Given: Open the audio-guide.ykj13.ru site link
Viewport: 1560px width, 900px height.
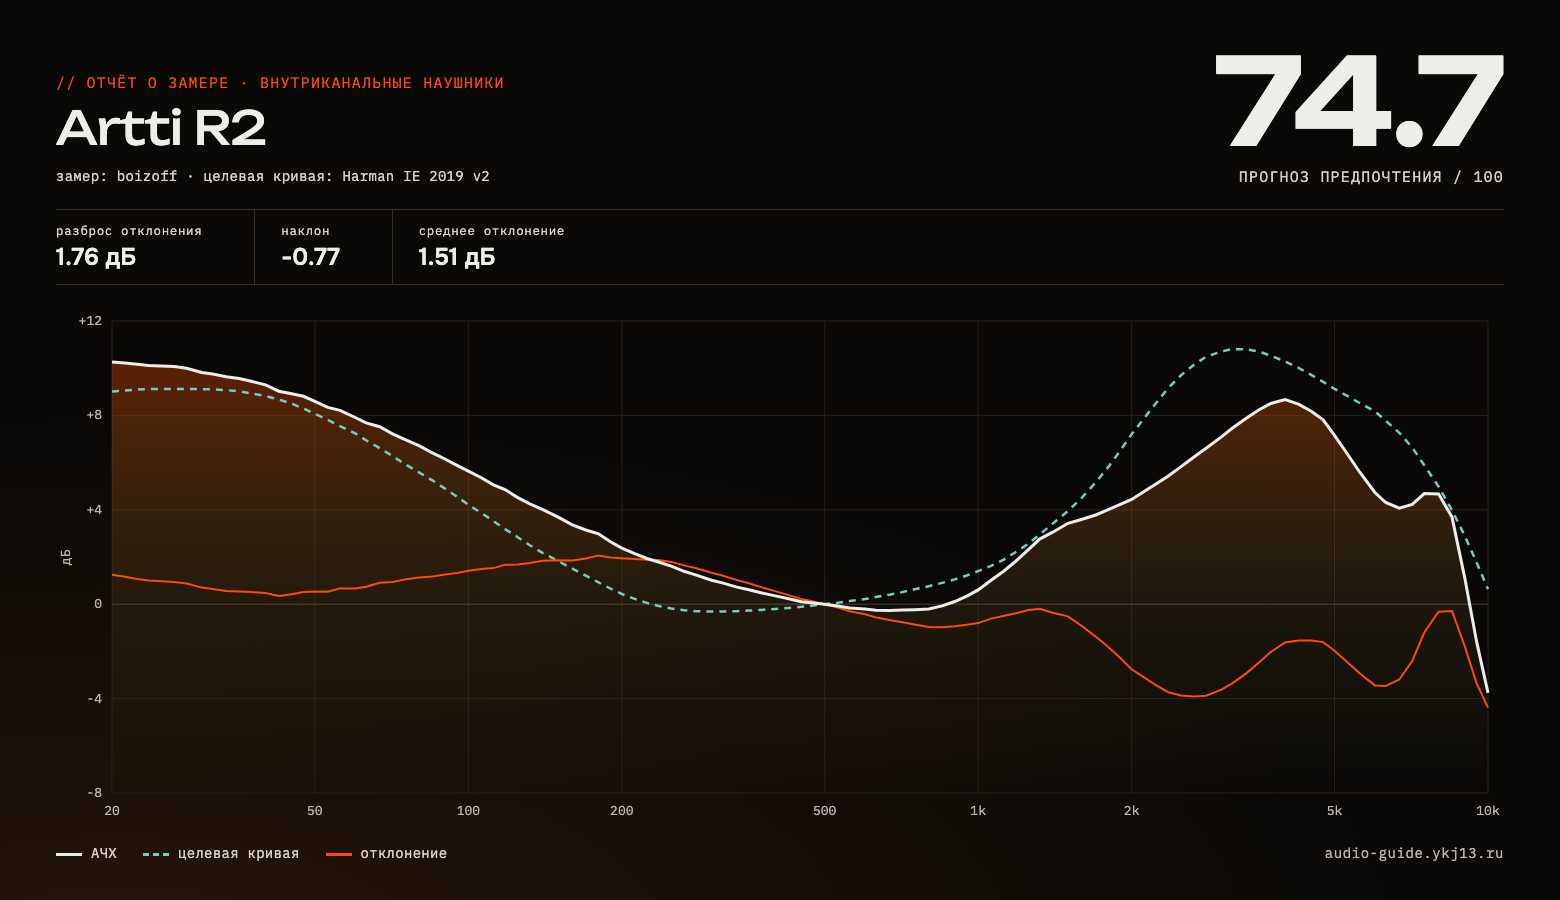Looking at the screenshot, I should (x=1414, y=853).
